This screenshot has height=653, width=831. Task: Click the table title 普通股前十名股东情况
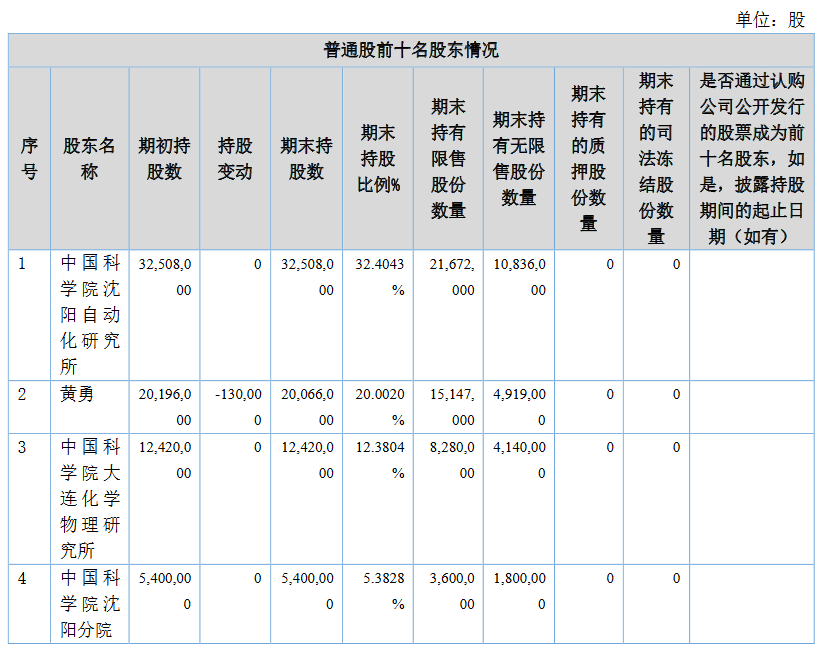click(x=411, y=50)
